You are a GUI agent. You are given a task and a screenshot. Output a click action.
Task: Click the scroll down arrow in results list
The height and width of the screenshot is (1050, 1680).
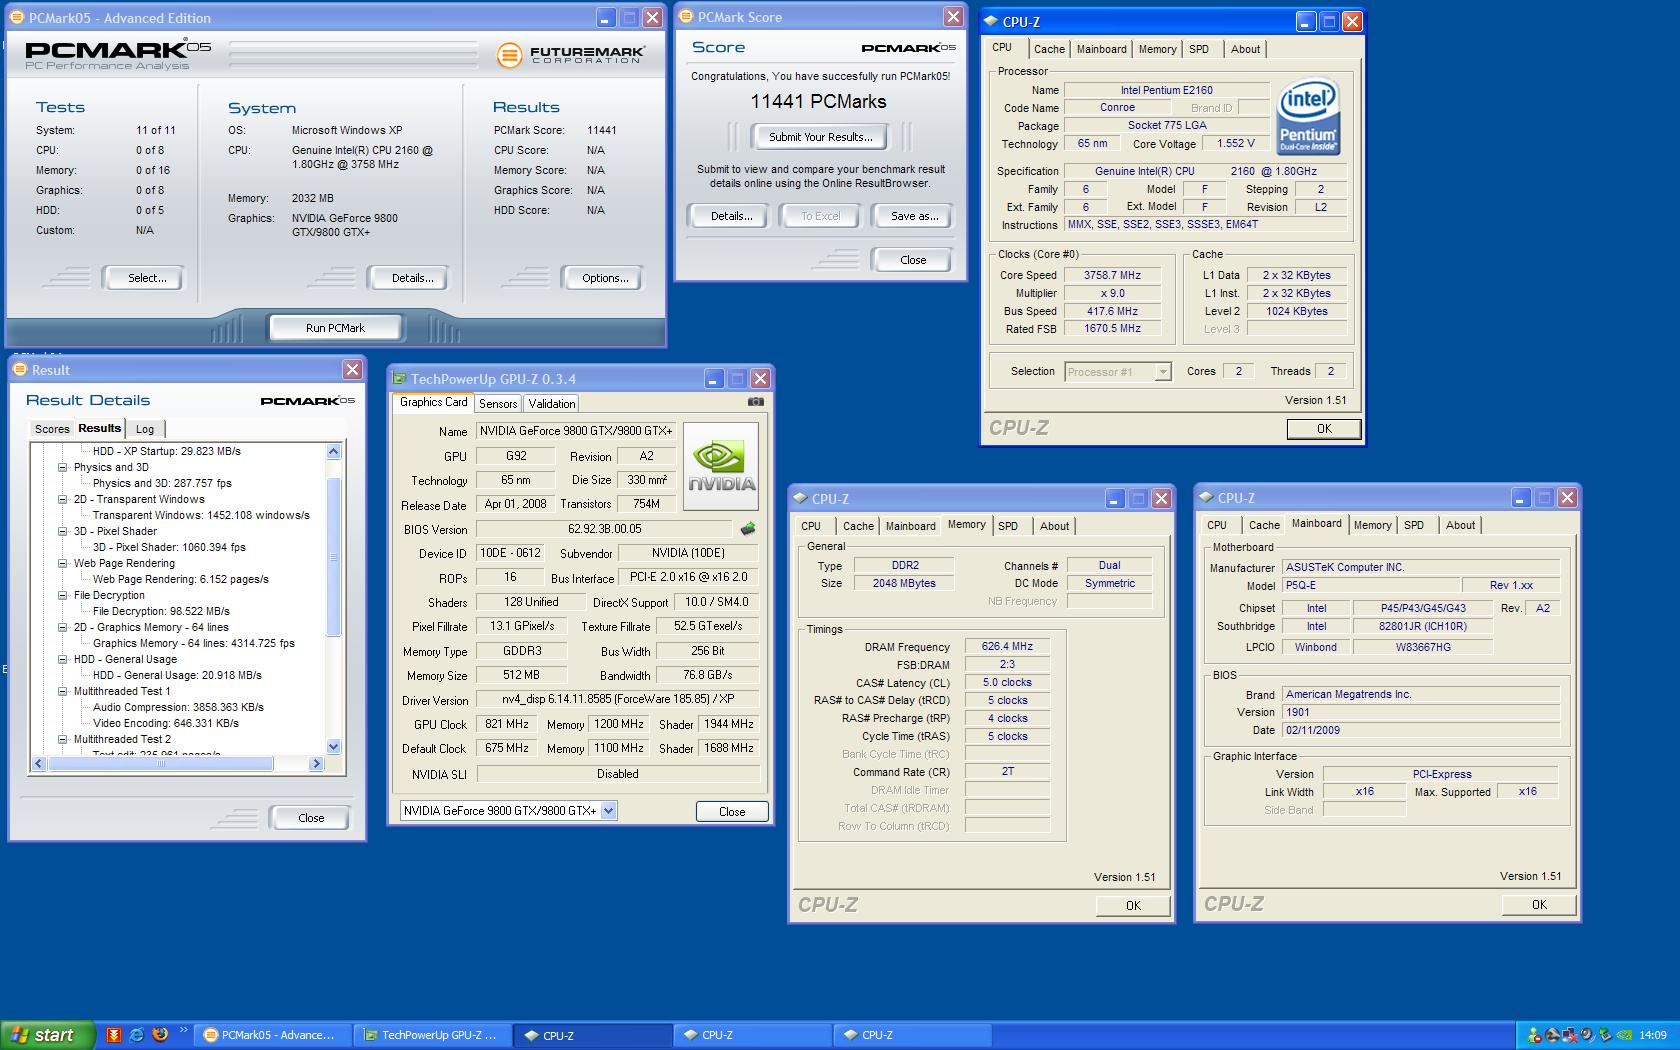tap(334, 747)
